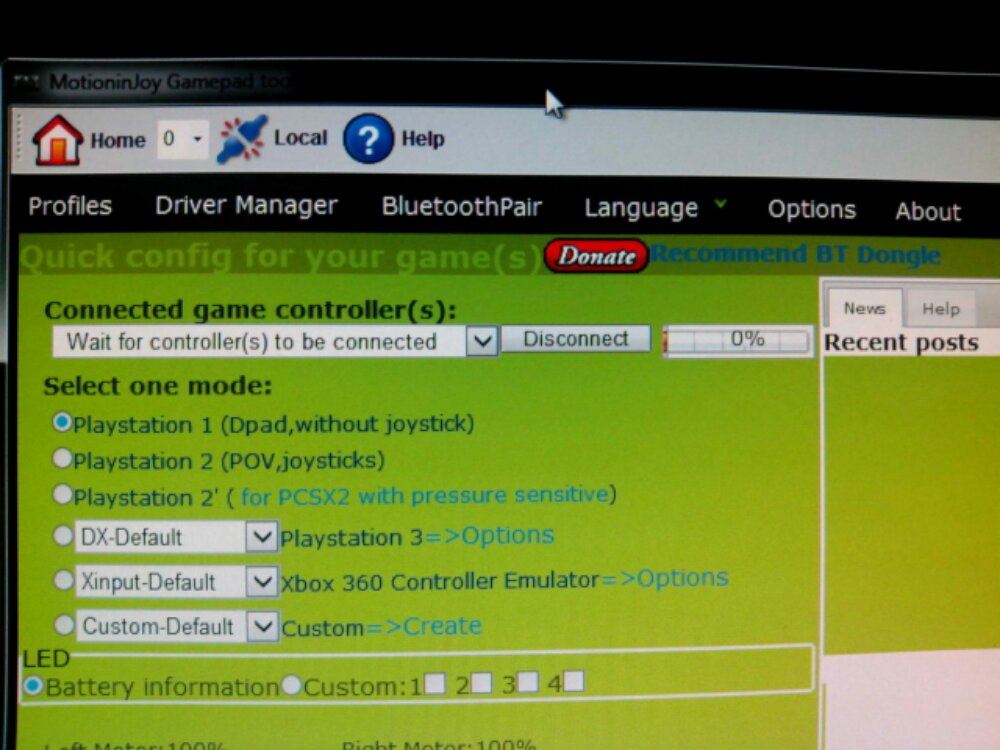Screen dimensions: 1000x750
Task: Open Xbox 360 Emulator =>Options link
Action: click(x=665, y=578)
